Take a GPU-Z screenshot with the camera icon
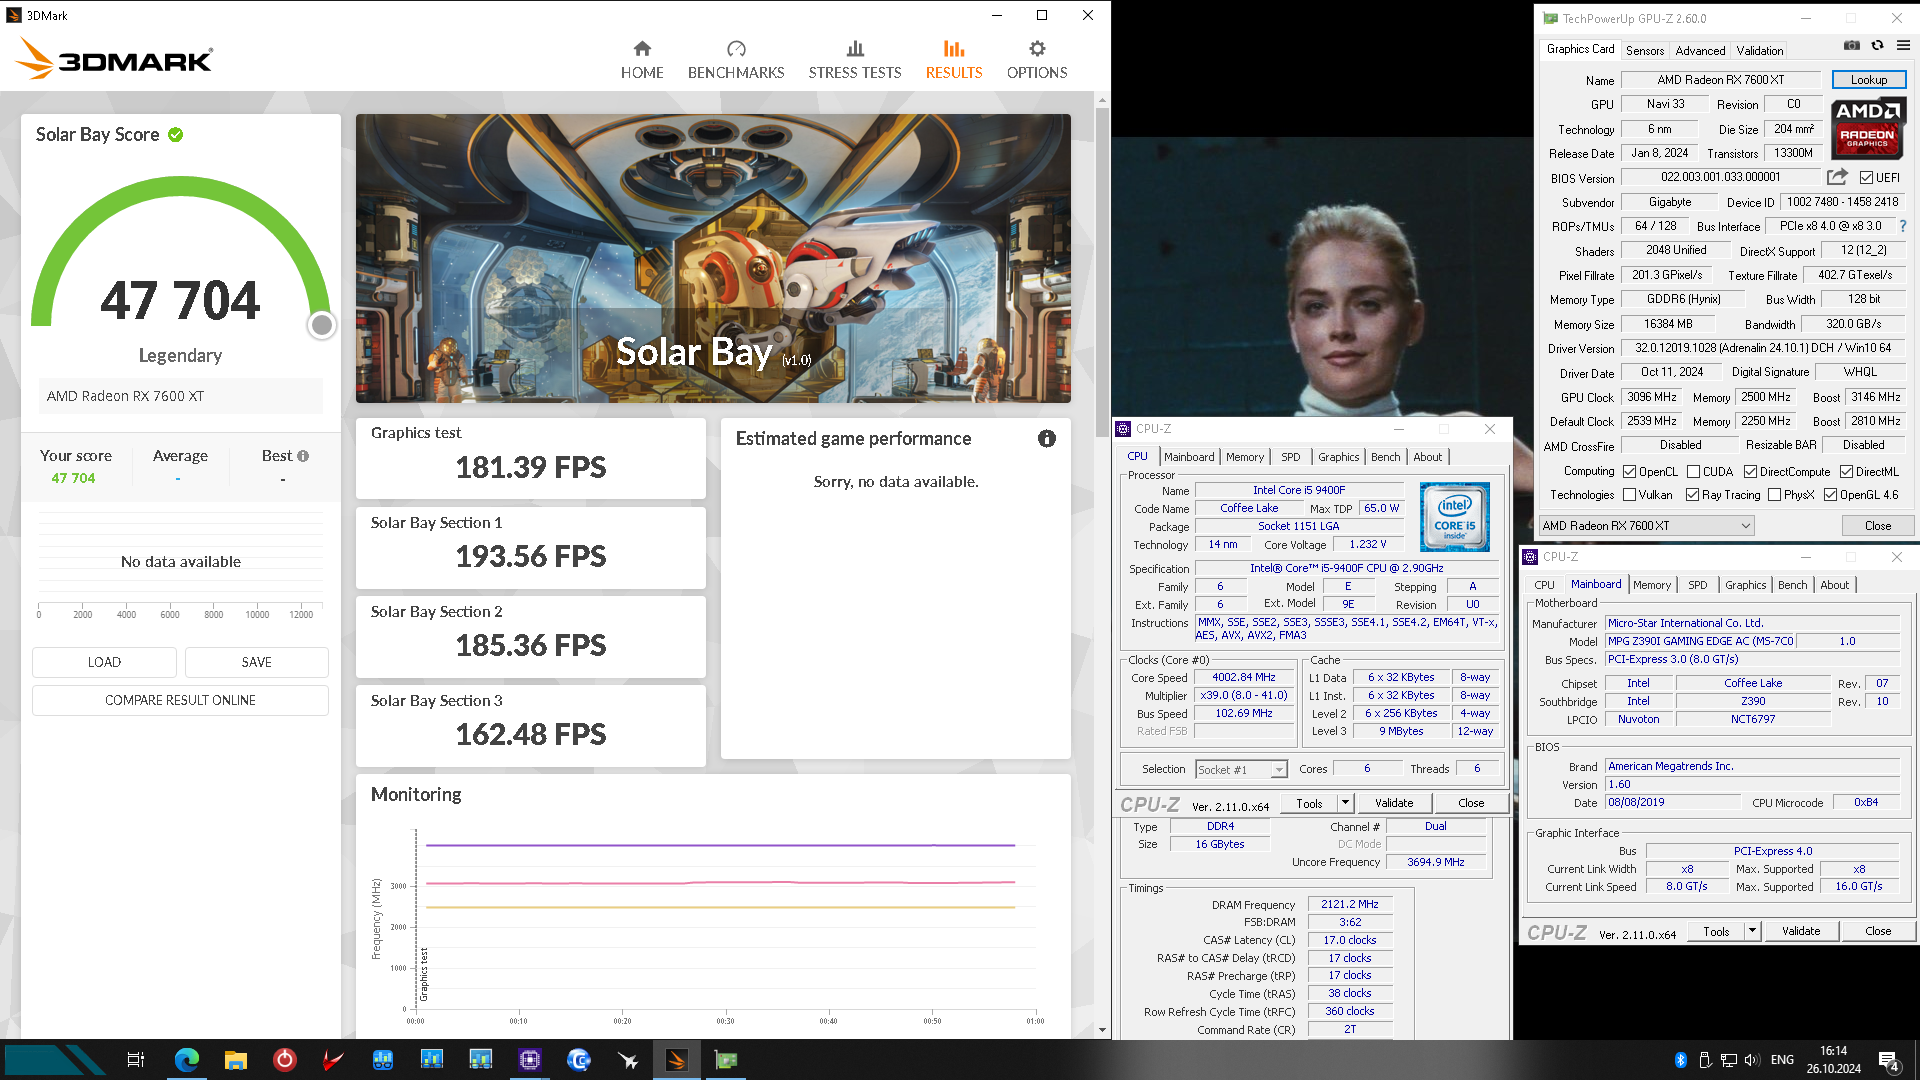 pyautogui.click(x=1852, y=45)
